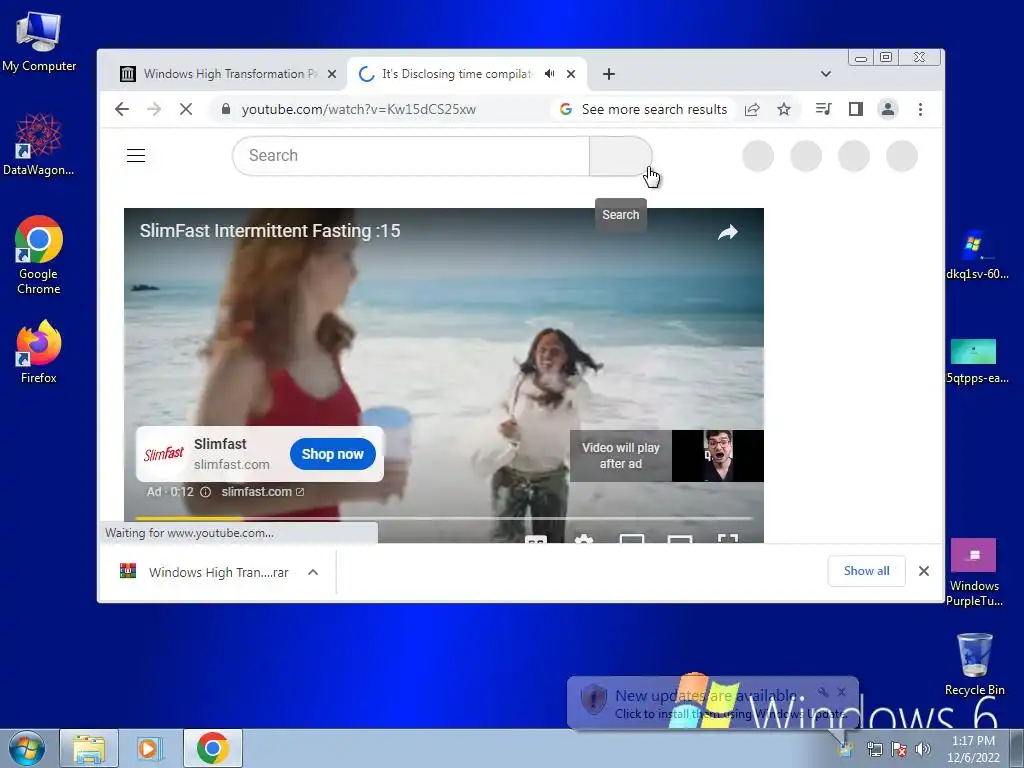Click the padlock site info icon
The width and height of the screenshot is (1024, 768).
tap(226, 109)
